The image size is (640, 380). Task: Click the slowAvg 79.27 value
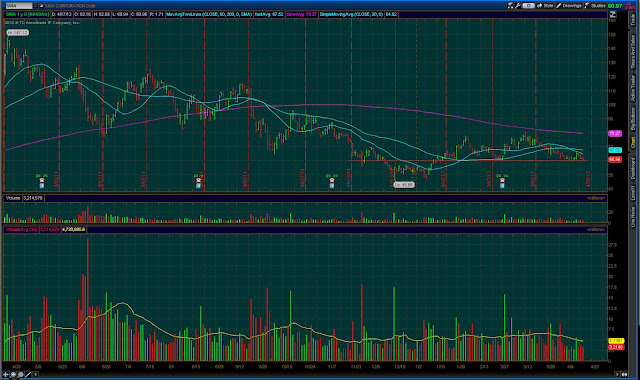pyautogui.click(x=301, y=14)
